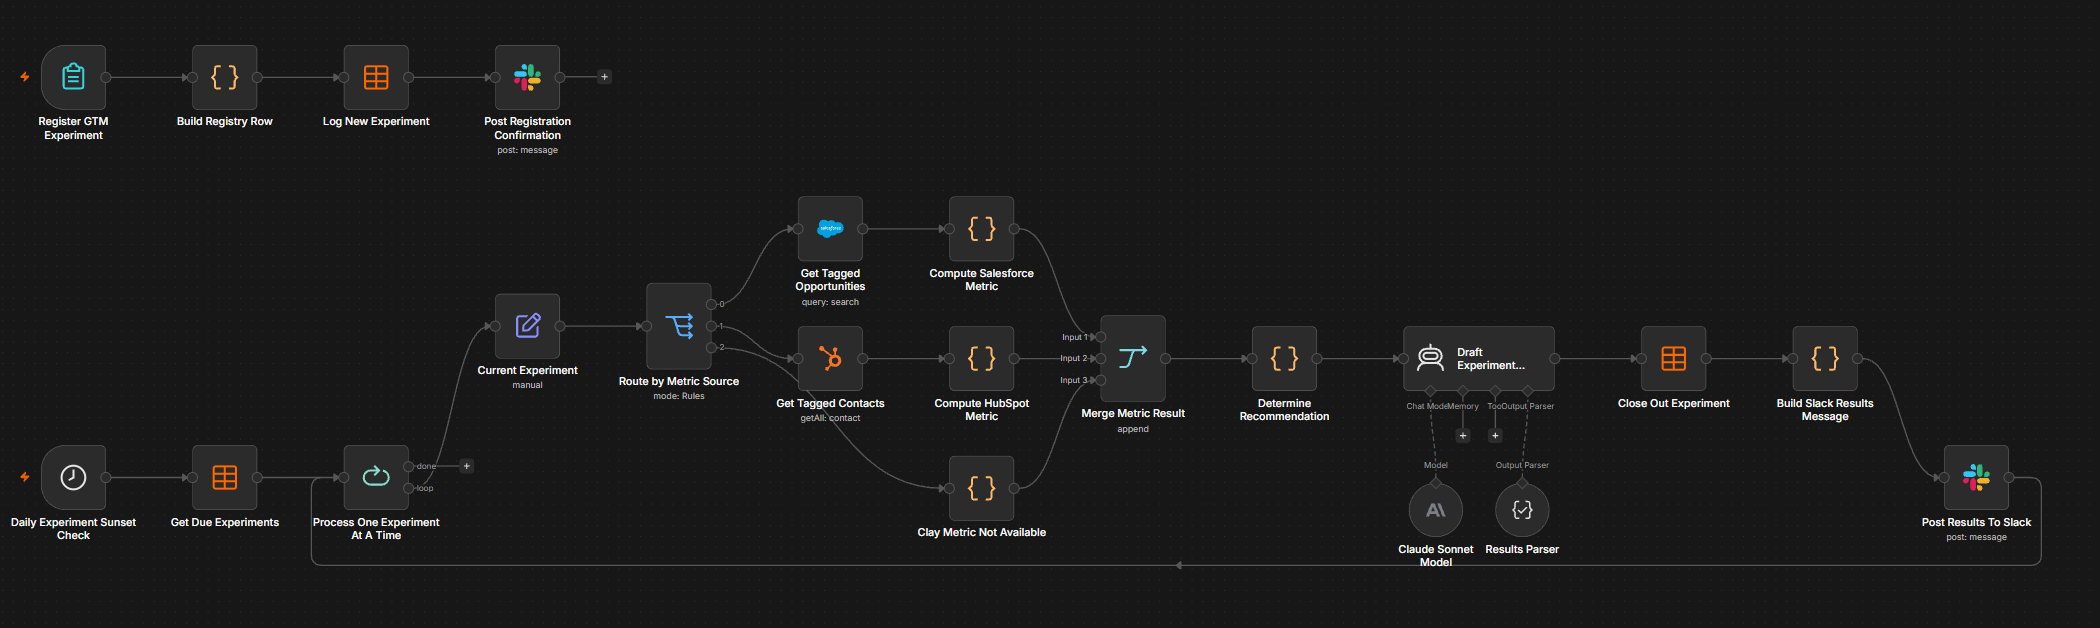Open the Compute Salesforce Metric code node

(x=982, y=229)
